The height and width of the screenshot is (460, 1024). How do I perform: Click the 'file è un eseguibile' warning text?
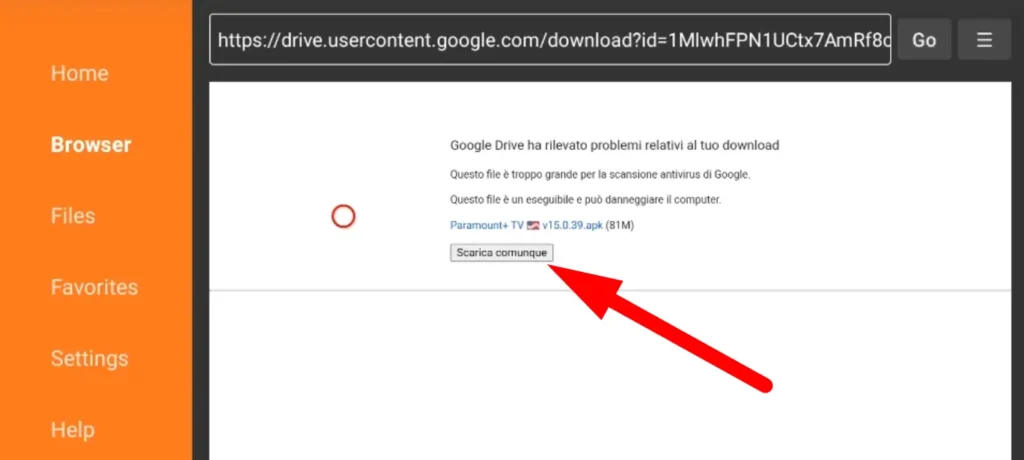tap(586, 200)
